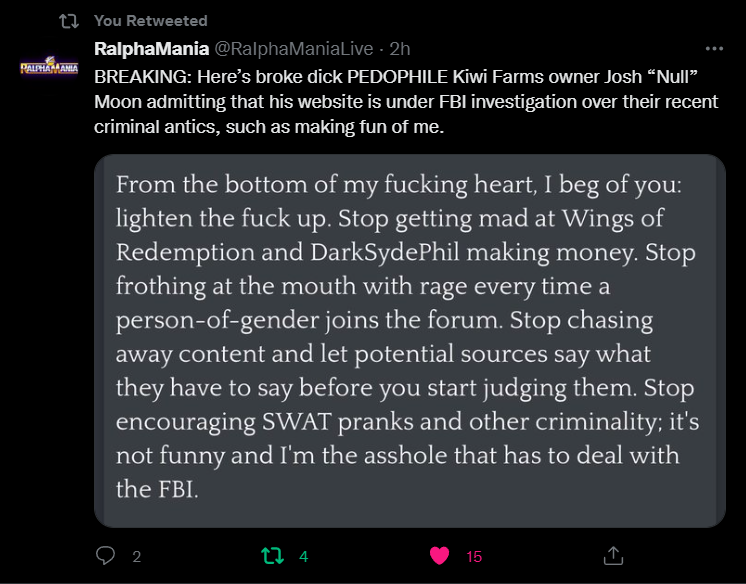
Task: Open the You Retweeted label
Action: [150, 21]
